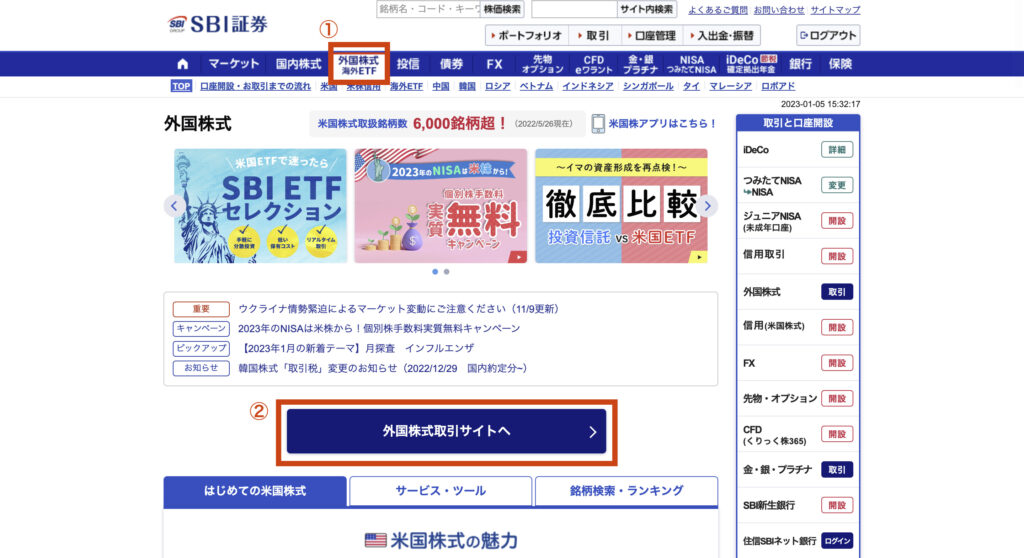Open the 個別株手数料実質無料 campaign banner
Viewport: 1024px width, 558px height.
coord(441,206)
